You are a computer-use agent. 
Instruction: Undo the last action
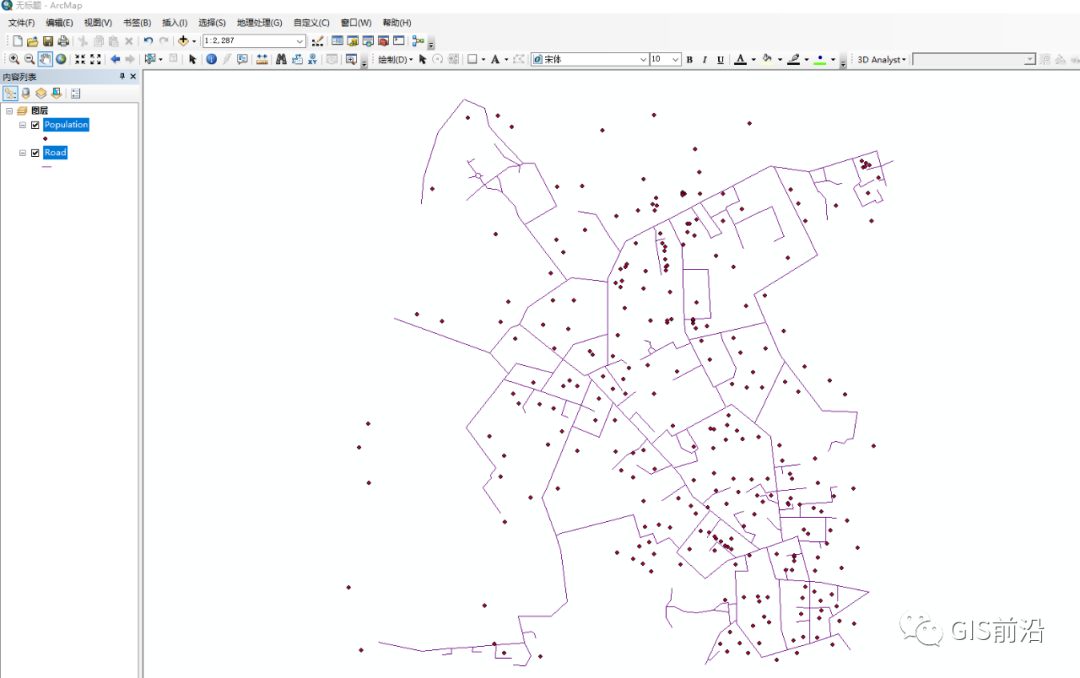pyautogui.click(x=148, y=41)
